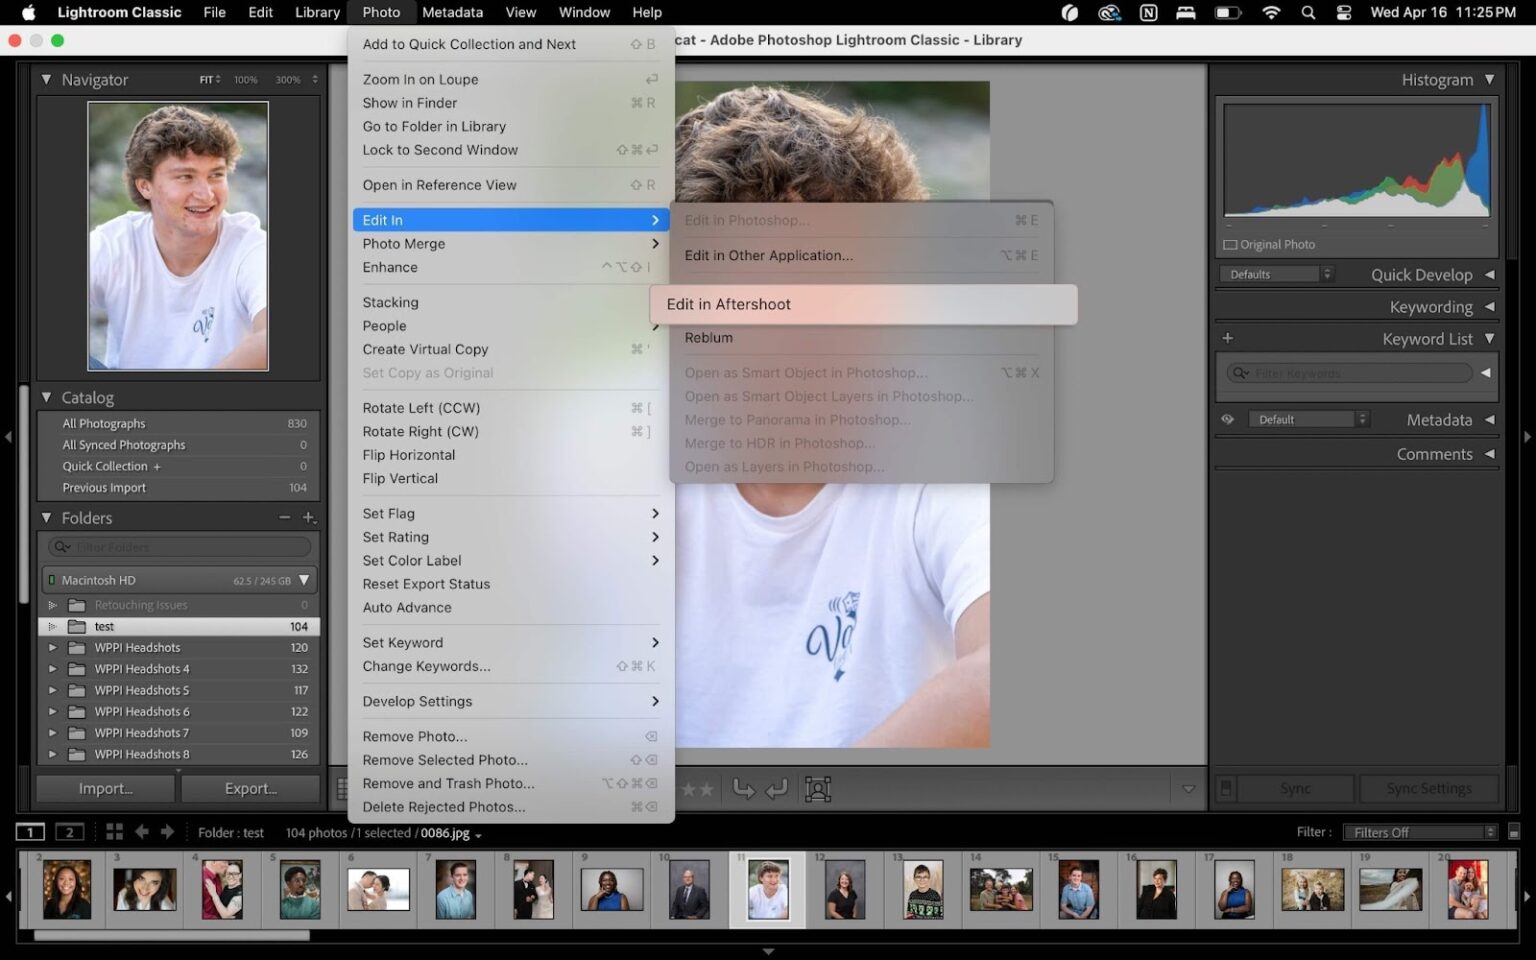Open People view with the face icon in toolbar
This screenshot has width=1536, height=960.
pos(818,789)
